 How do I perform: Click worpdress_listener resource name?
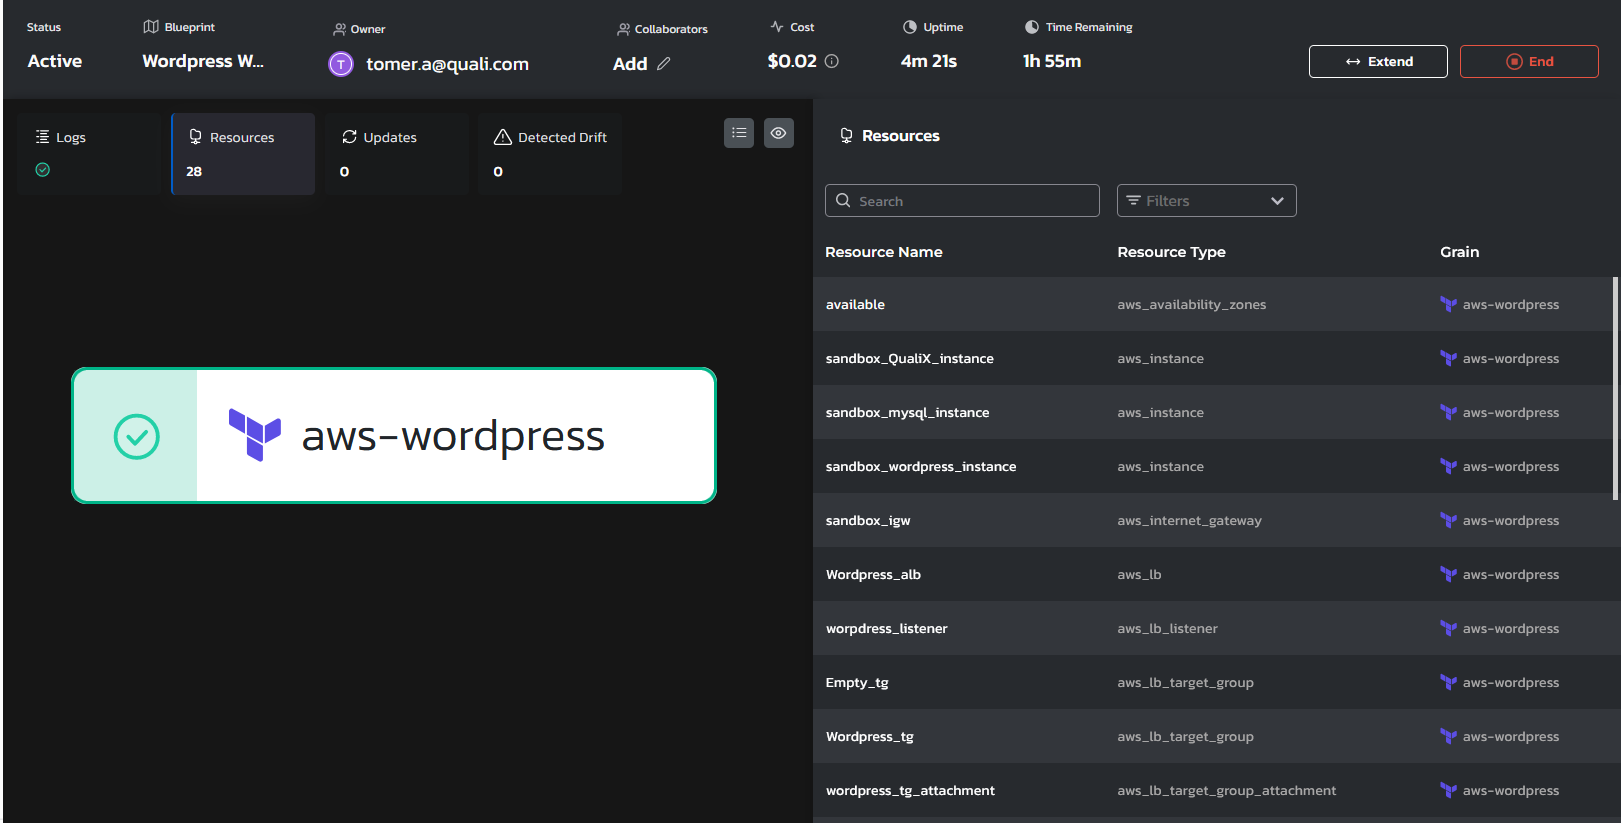[x=886, y=628]
